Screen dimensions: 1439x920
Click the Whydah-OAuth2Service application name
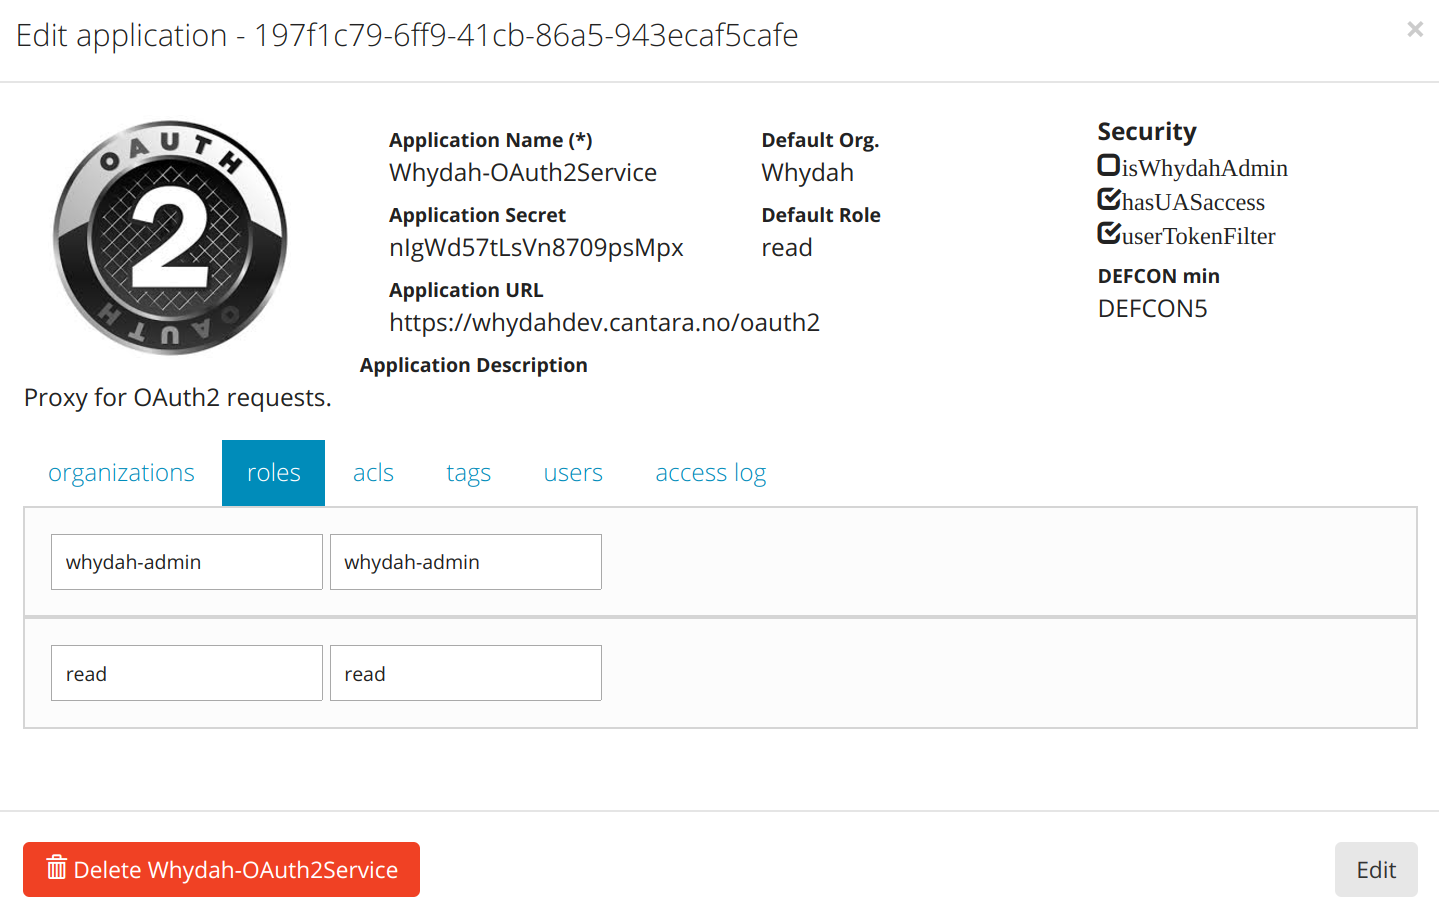[x=523, y=172]
